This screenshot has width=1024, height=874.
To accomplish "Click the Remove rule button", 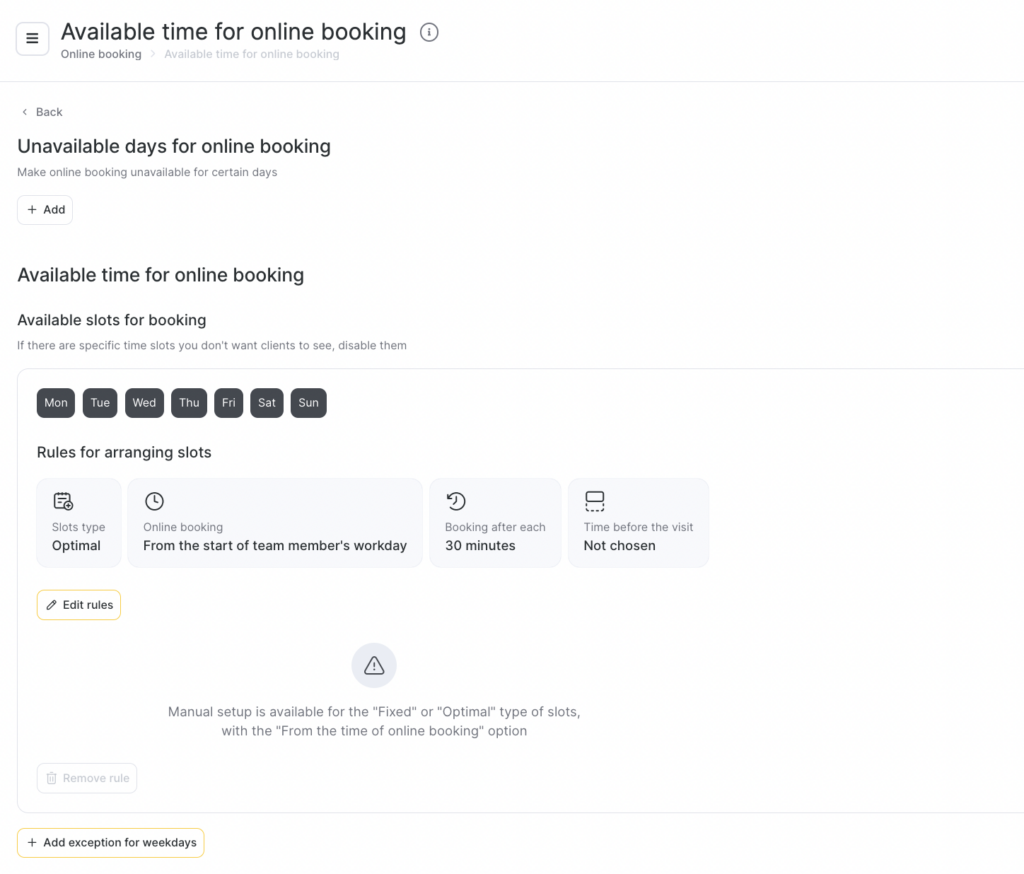I will click(87, 778).
